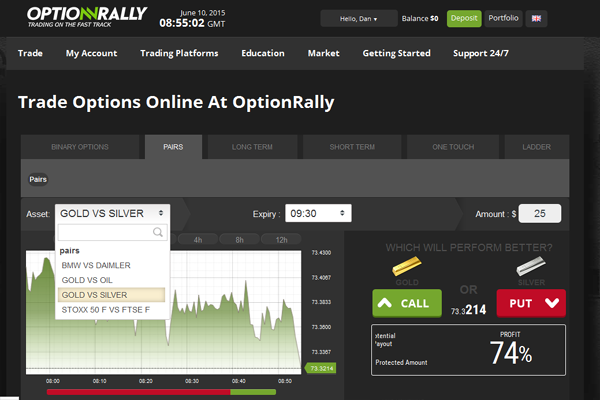
Task: Open the Trading Platforms menu
Action: point(179,53)
